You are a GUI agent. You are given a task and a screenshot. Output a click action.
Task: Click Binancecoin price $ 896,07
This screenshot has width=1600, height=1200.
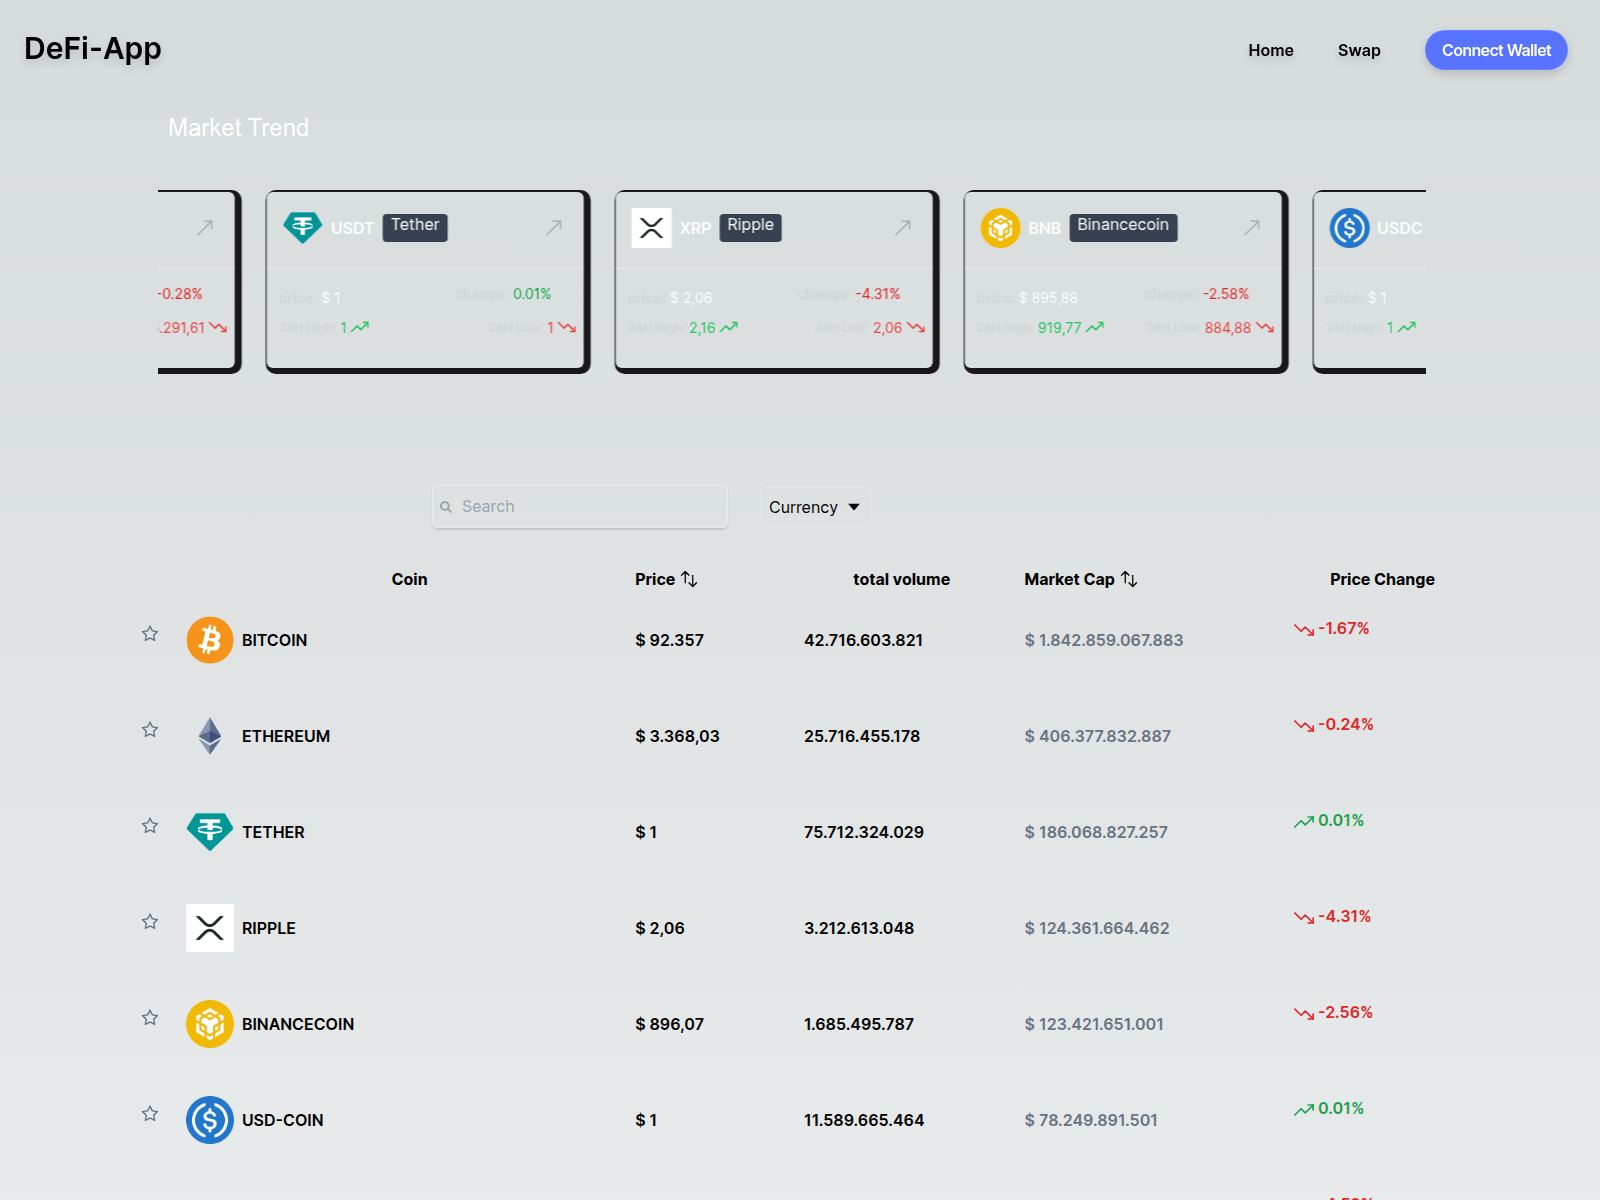click(x=670, y=1024)
